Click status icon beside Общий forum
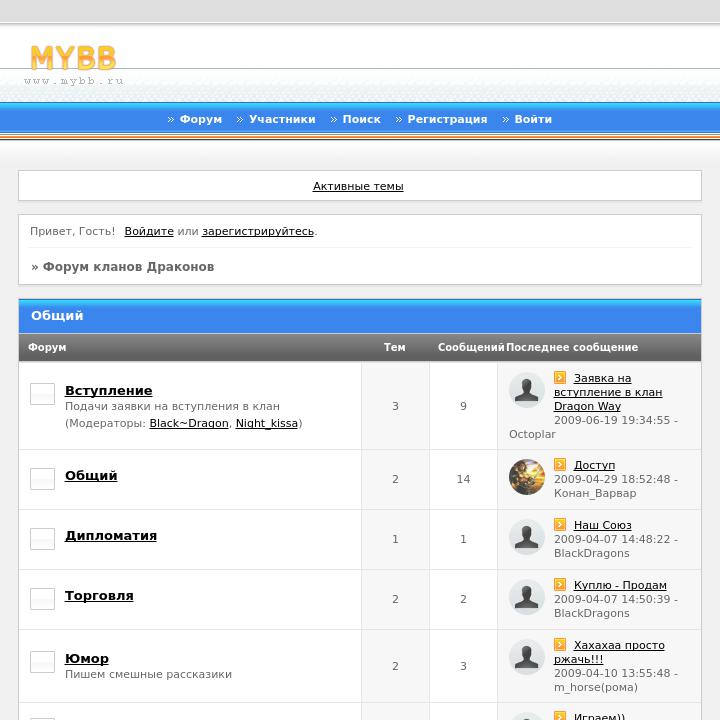 pyautogui.click(x=42, y=479)
